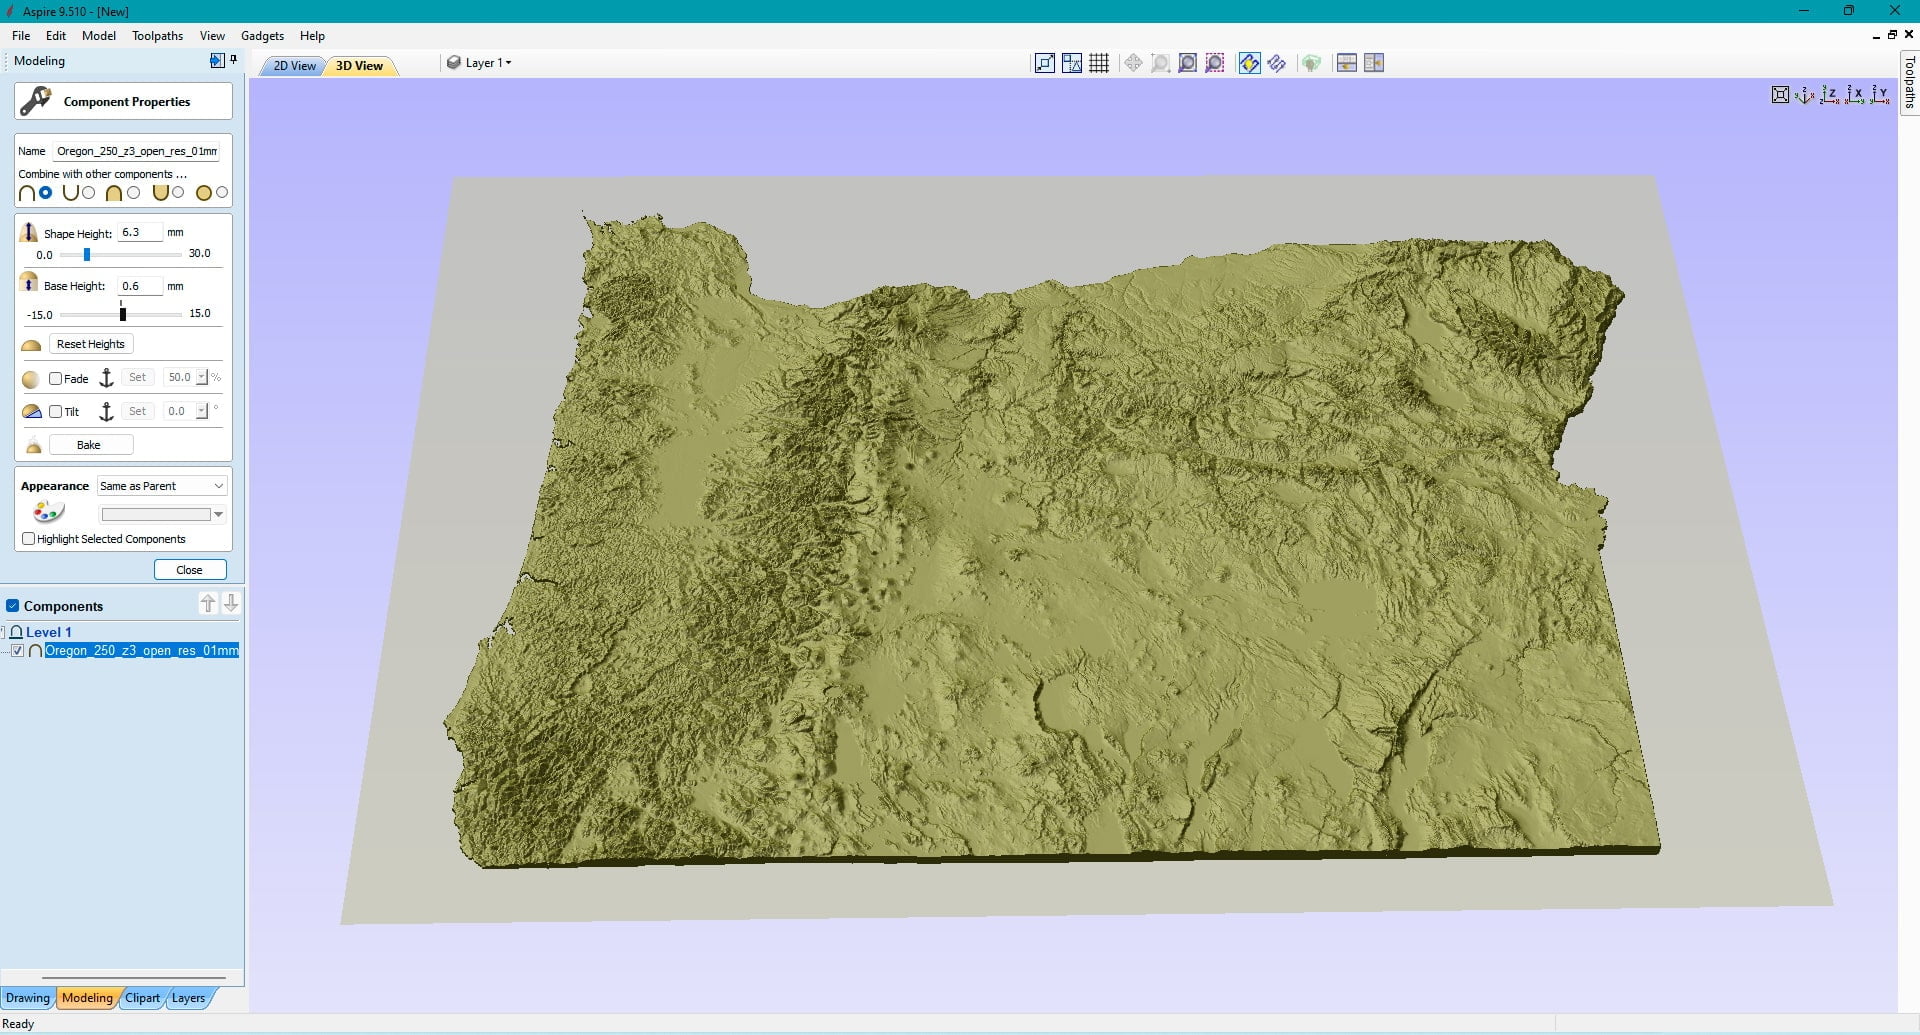Click the Tilt angle stepper arrow
This screenshot has width=1920, height=1035.
click(202, 411)
